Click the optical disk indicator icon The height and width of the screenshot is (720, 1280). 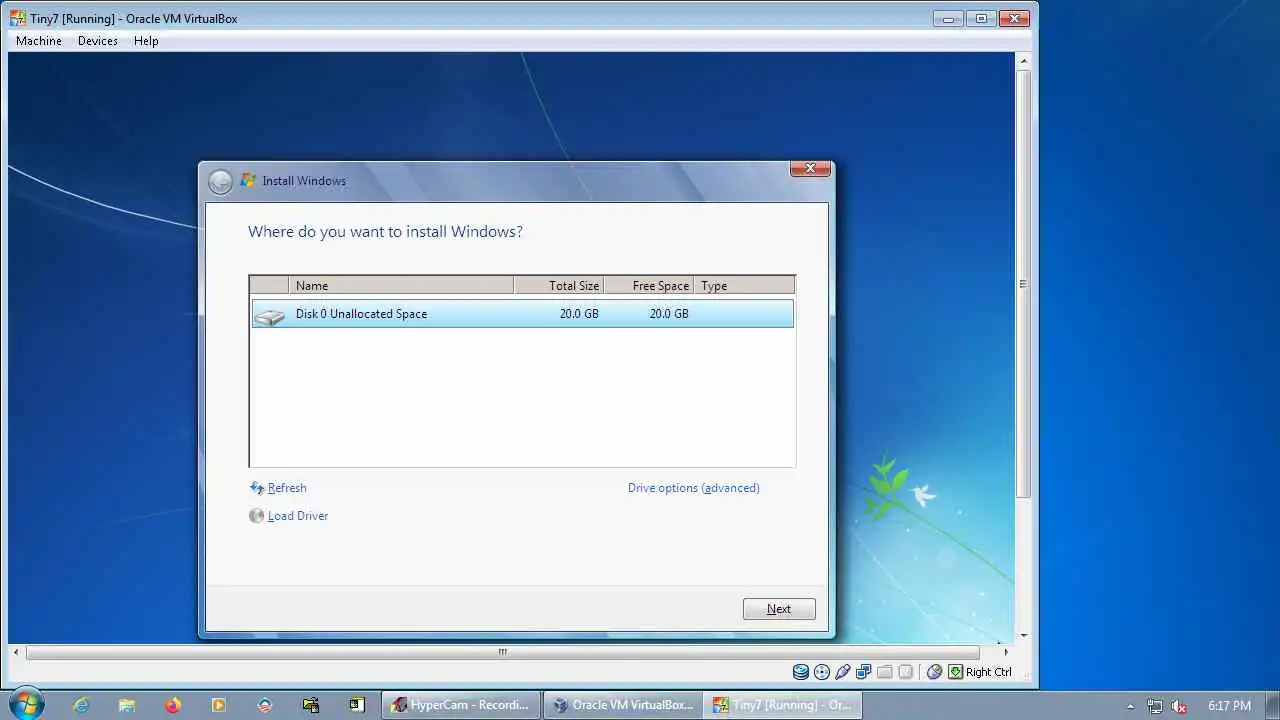822,672
